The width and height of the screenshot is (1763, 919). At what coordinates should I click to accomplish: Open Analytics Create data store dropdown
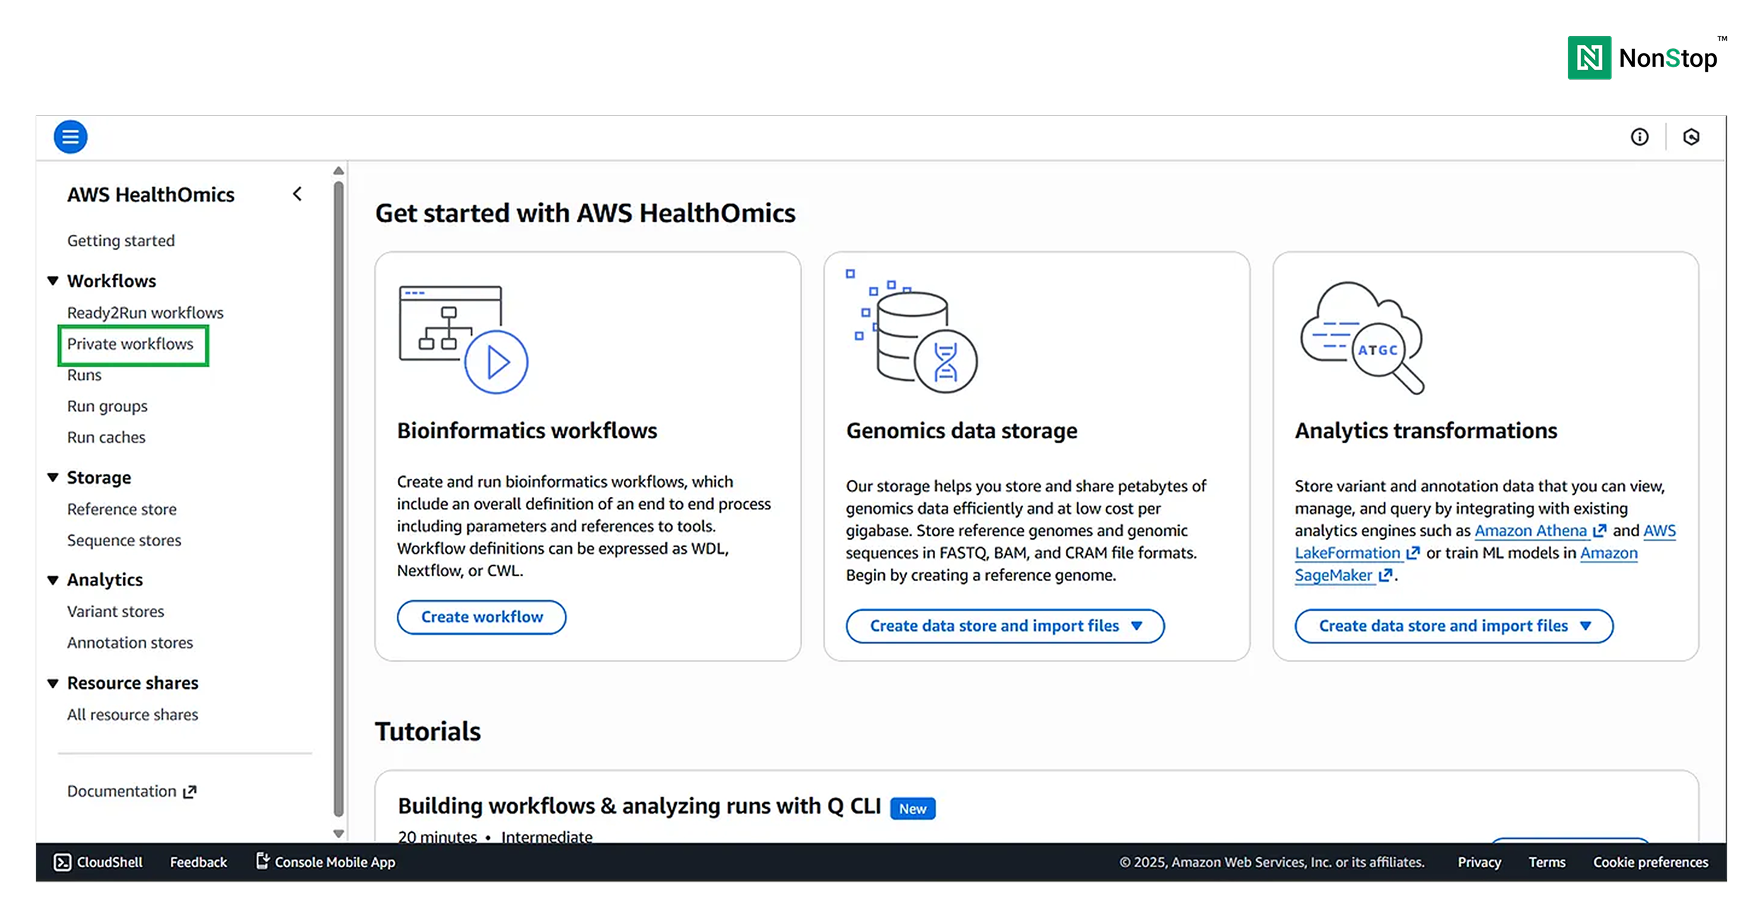[1454, 626]
